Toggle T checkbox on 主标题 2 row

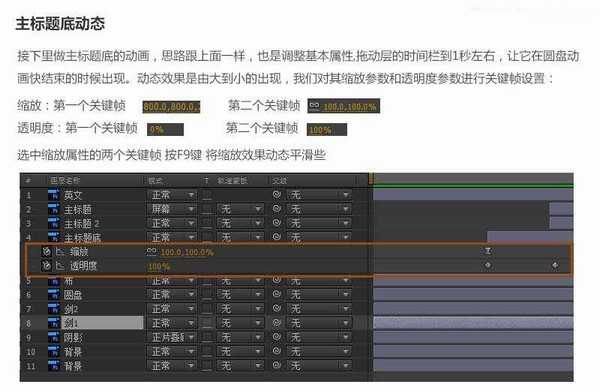click(x=207, y=223)
